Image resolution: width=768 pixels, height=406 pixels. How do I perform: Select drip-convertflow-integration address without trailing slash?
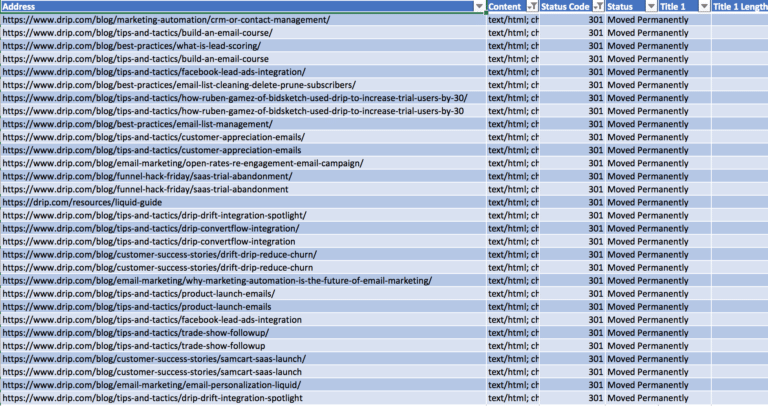(243, 242)
